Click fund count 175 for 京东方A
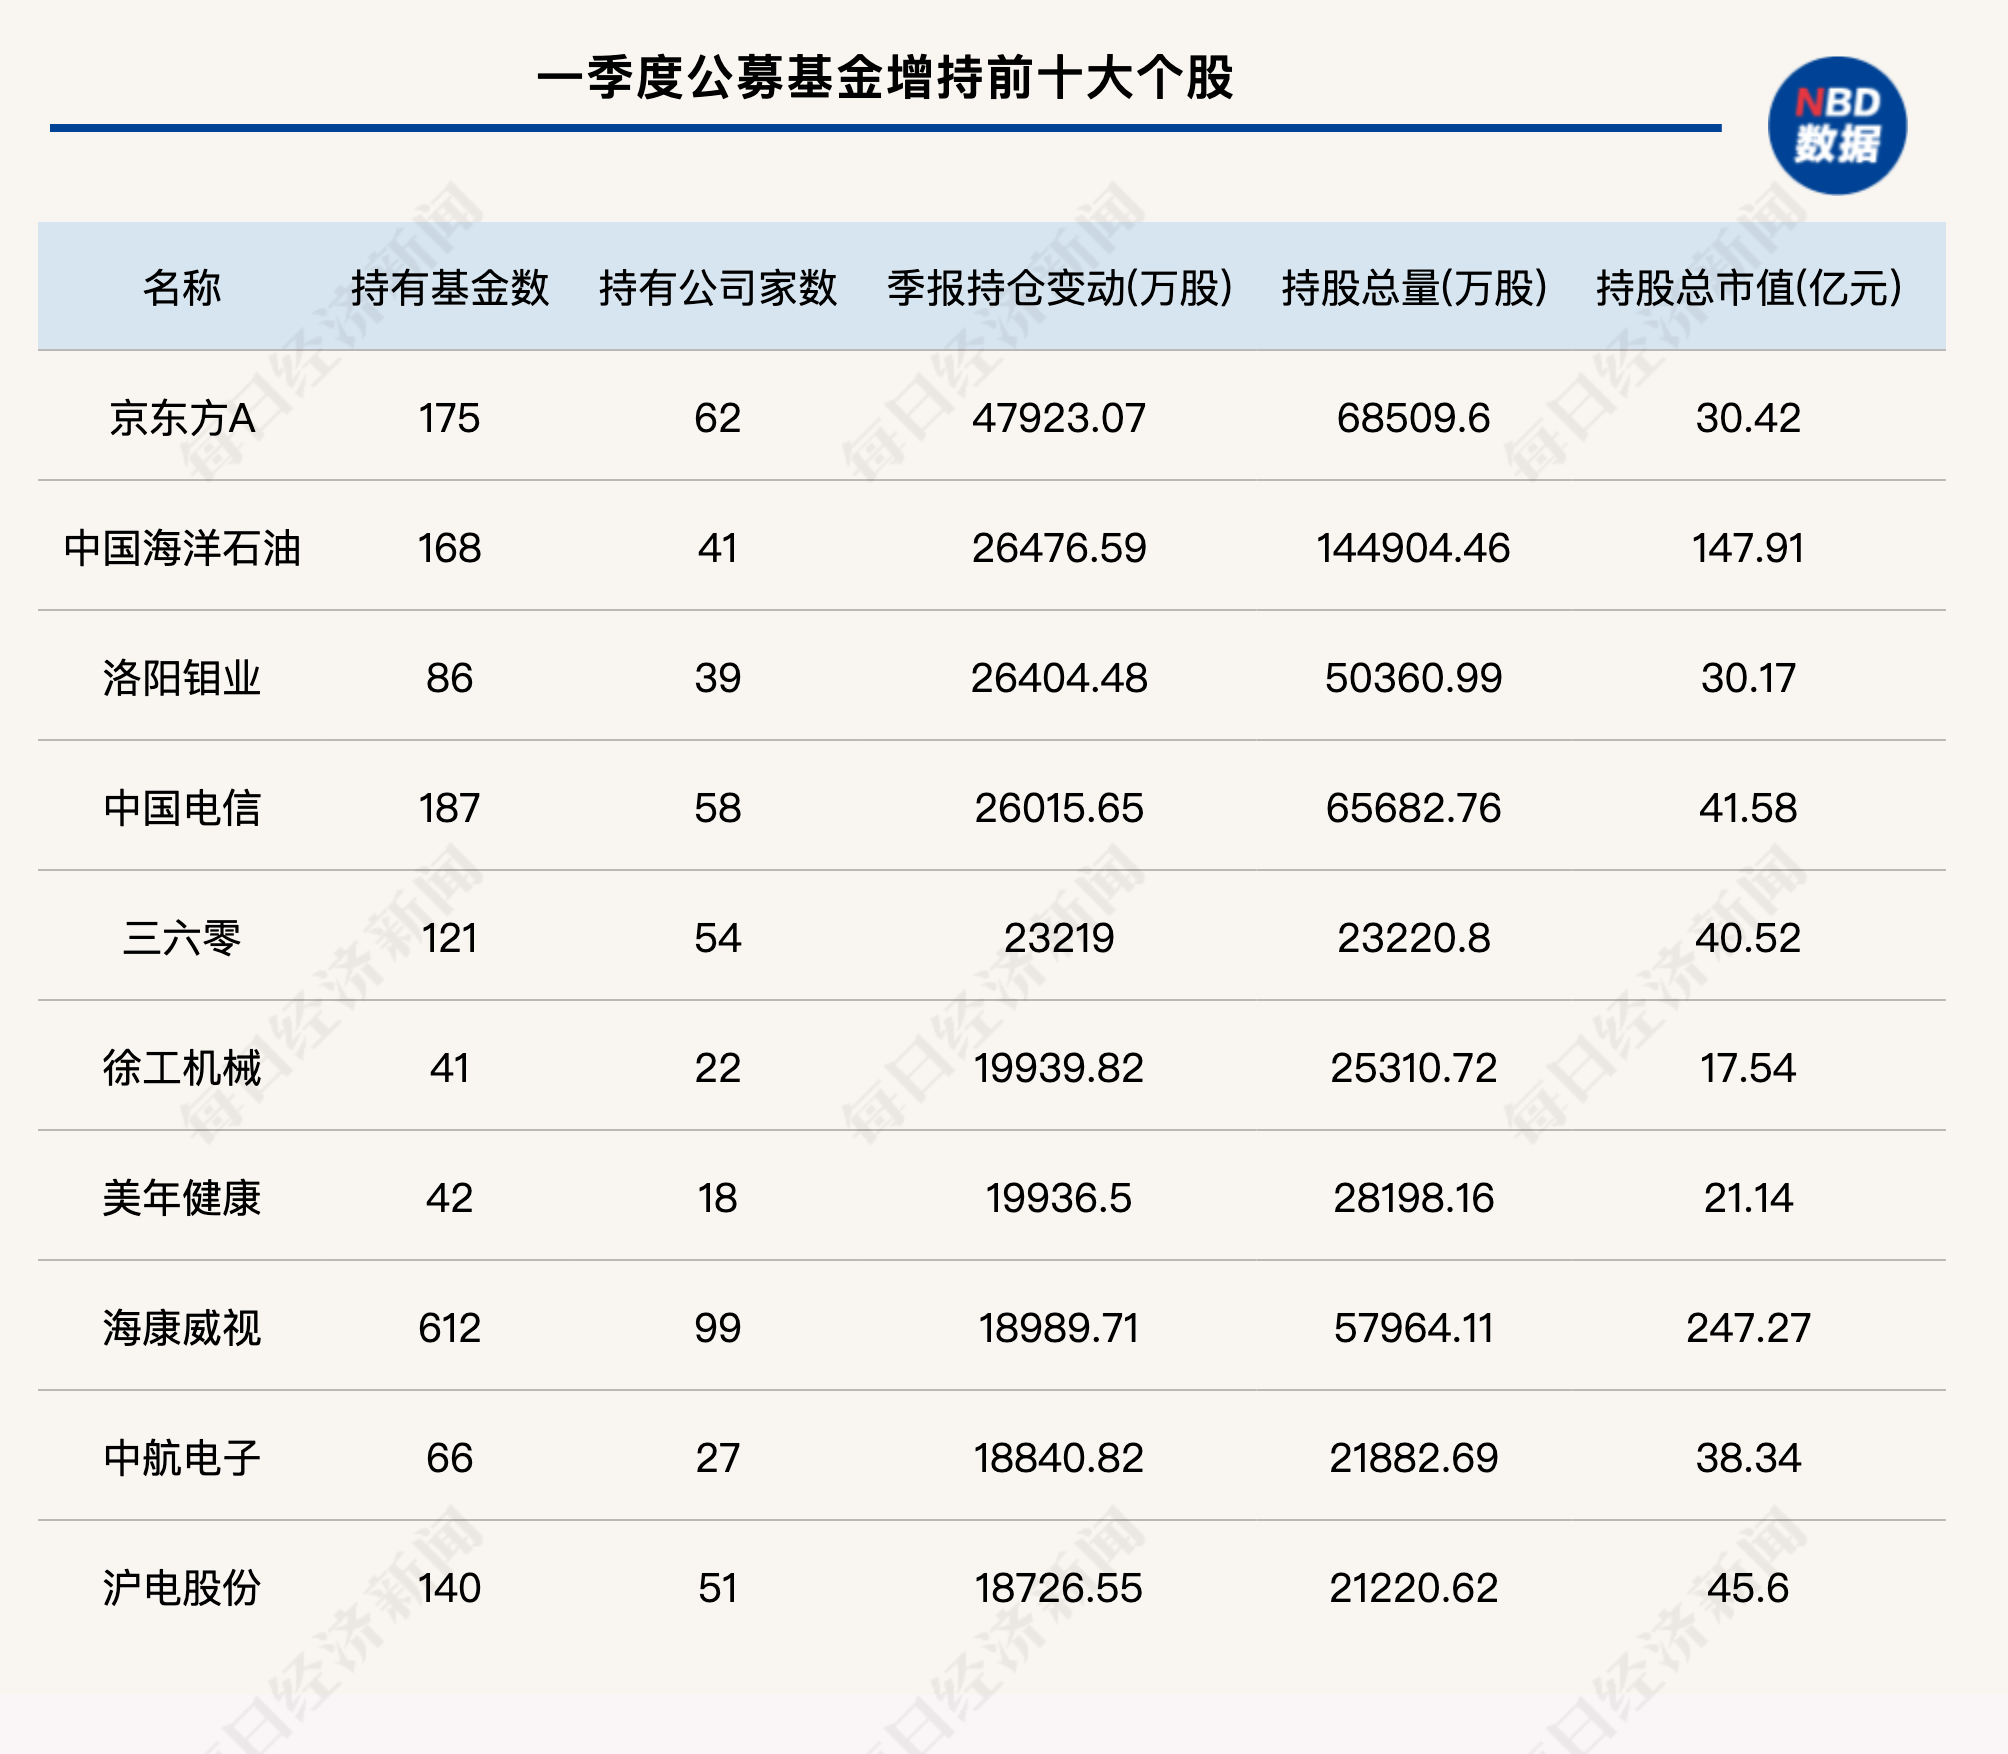 click(x=450, y=418)
